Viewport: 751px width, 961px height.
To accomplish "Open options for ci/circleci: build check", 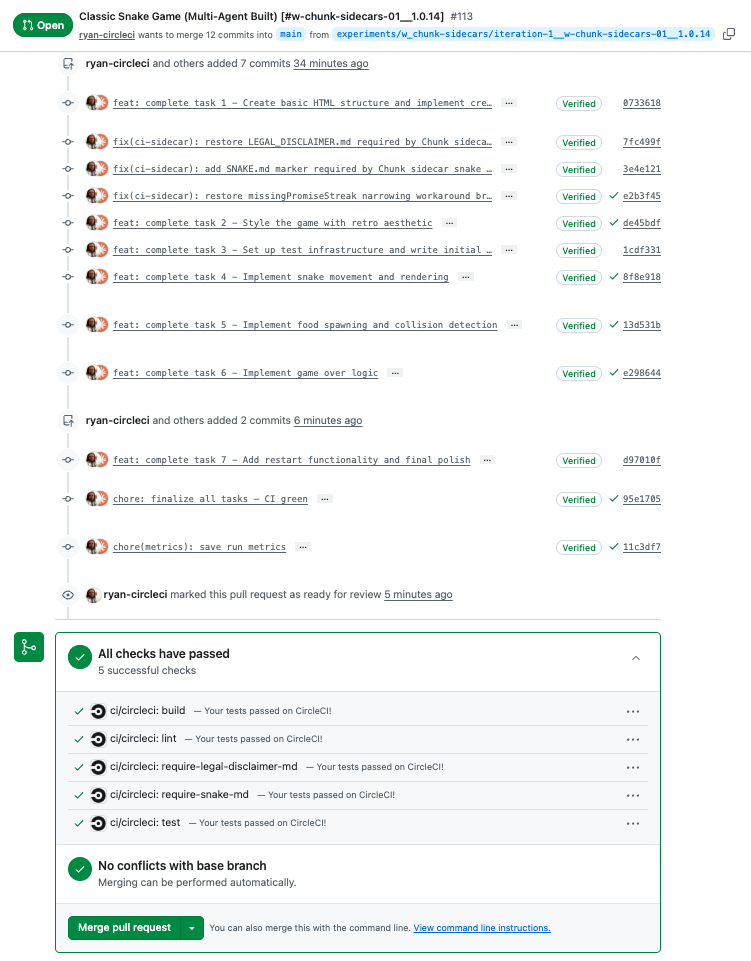I will point(633,712).
